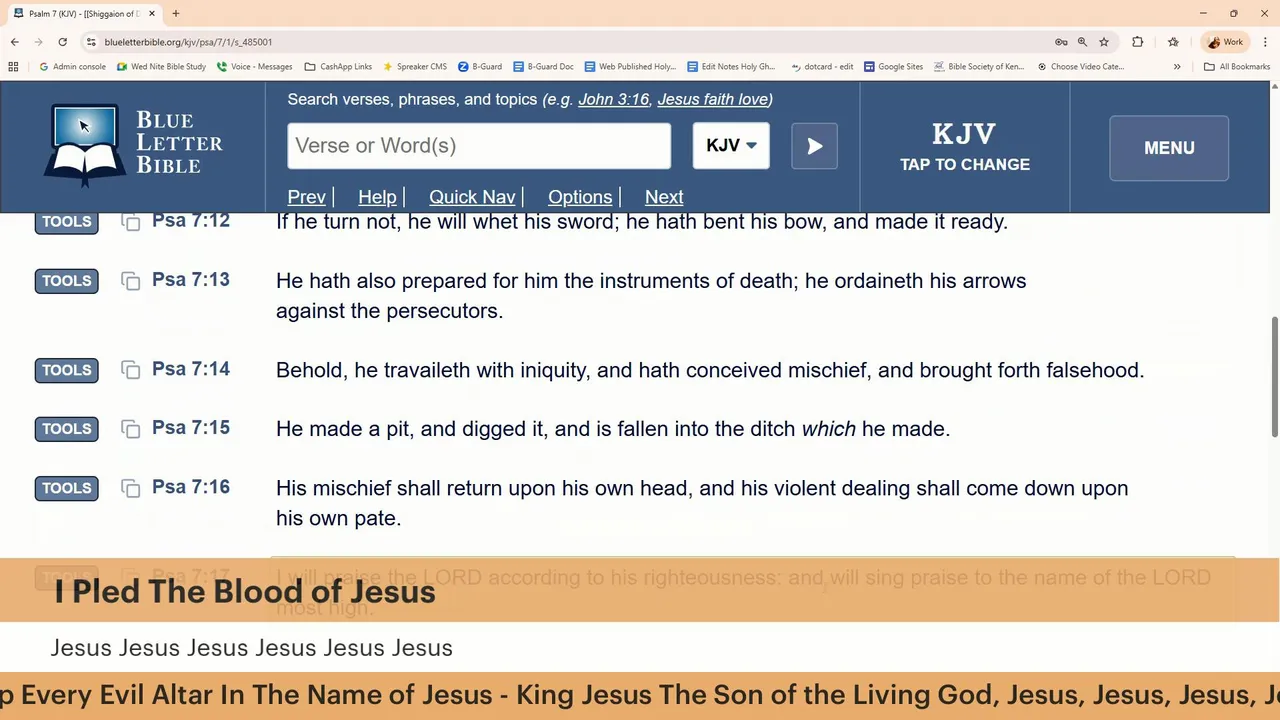Click Help link
The height and width of the screenshot is (720, 1280).
[377, 197]
